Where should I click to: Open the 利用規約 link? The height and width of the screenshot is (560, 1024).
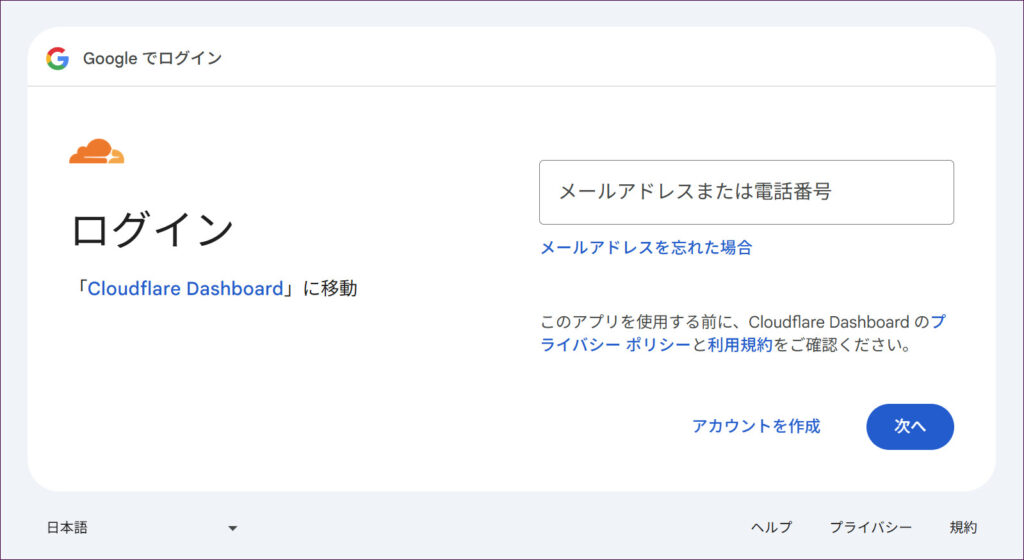740,346
